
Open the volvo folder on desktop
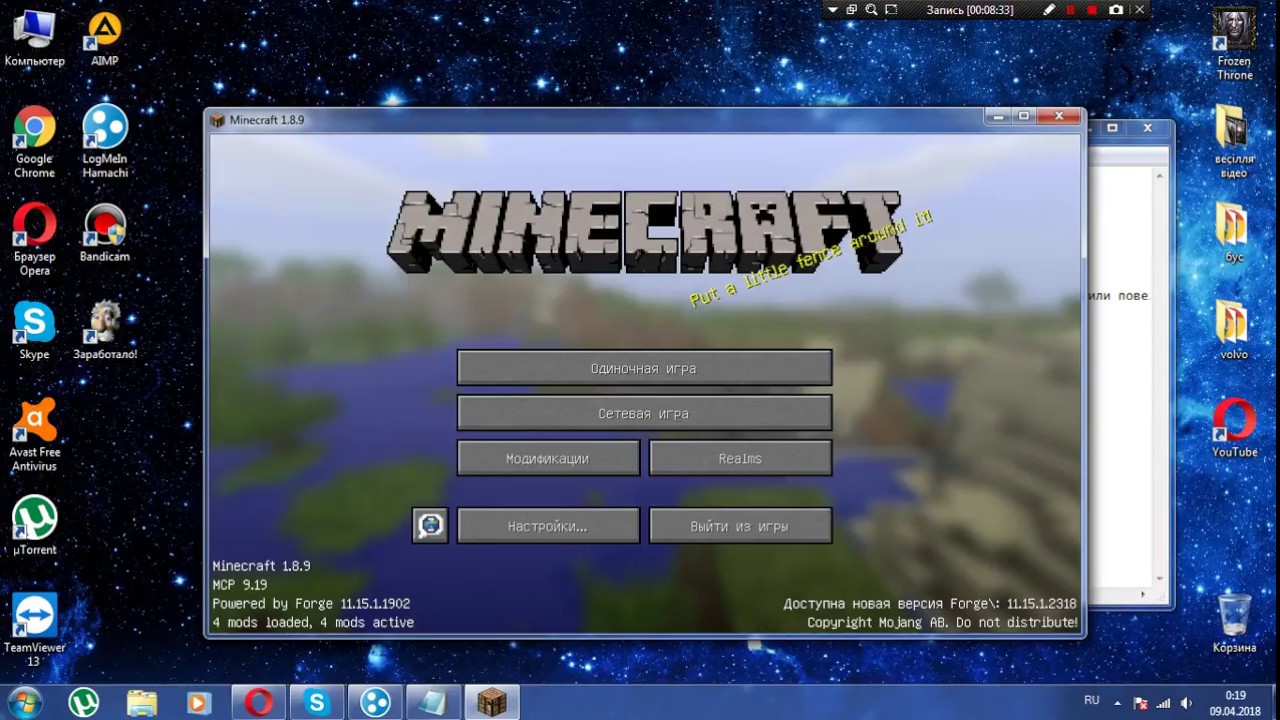(x=1234, y=331)
